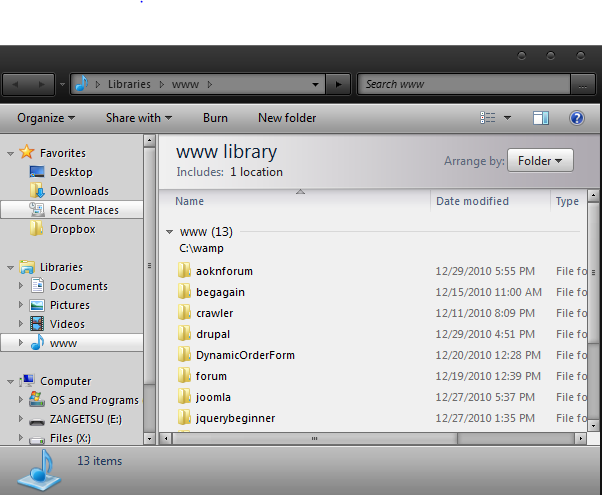Click the Pictures library icon

[37, 305]
